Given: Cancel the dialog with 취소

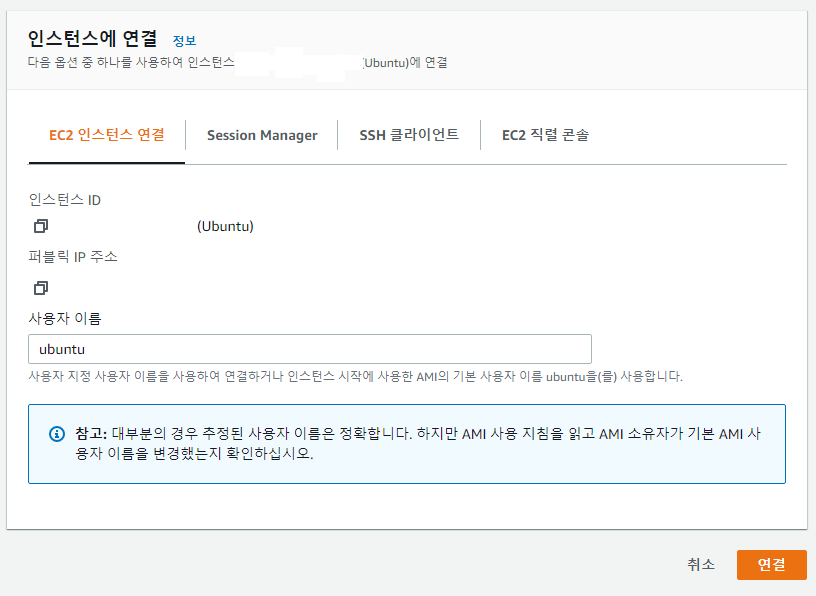Looking at the screenshot, I should tap(703, 564).
